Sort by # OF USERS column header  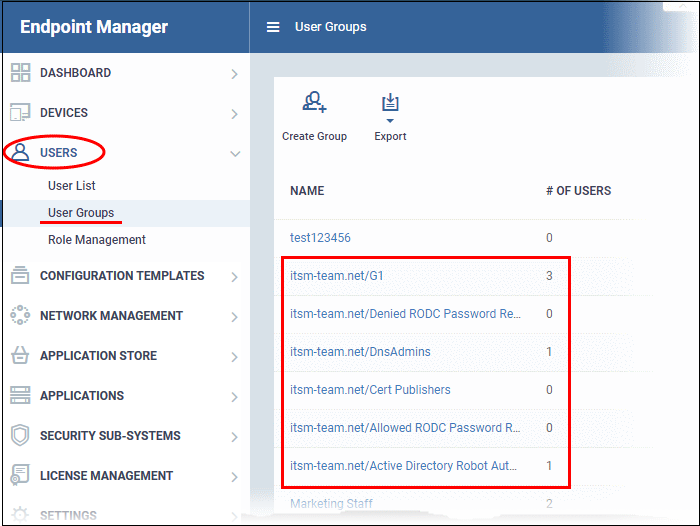579,191
